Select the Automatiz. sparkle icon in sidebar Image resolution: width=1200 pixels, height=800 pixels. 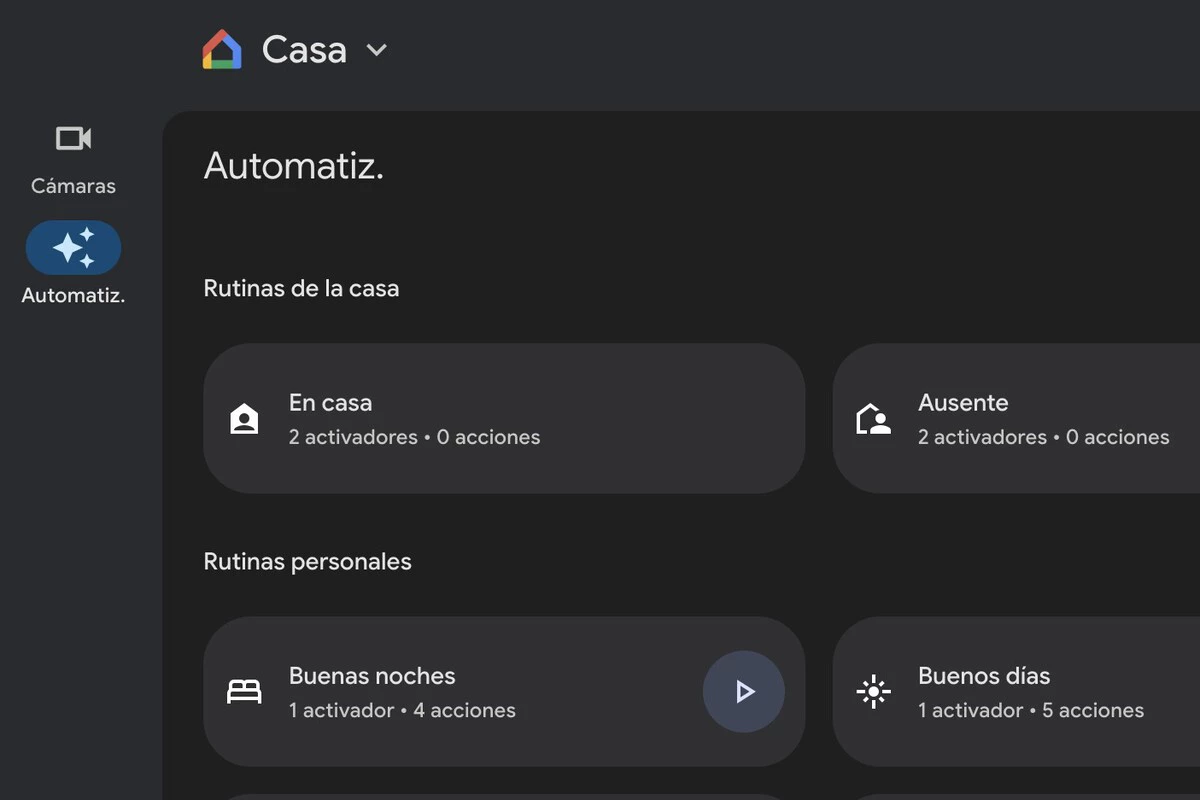(73, 248)
